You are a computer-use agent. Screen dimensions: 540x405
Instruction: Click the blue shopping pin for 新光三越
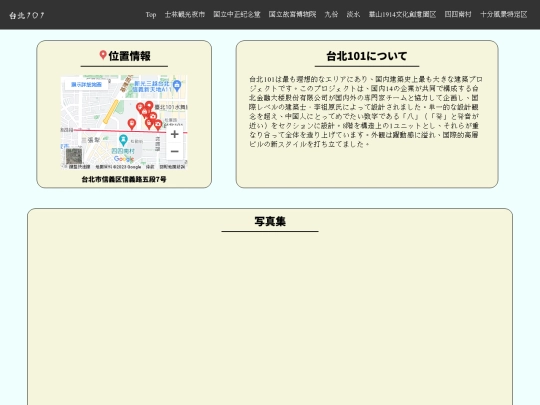pos(177,85)
